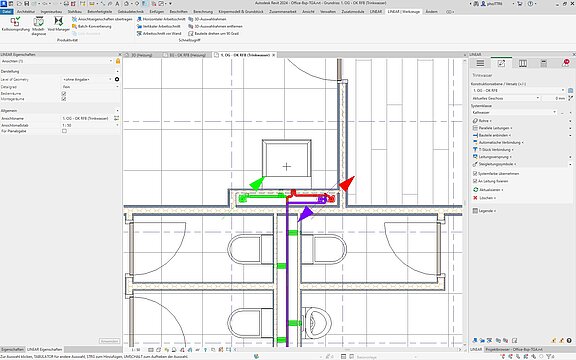Click Arbeitsschnitt vor Wand
Image resolution: width=576 pixels, height=360 pixels.
159,33
